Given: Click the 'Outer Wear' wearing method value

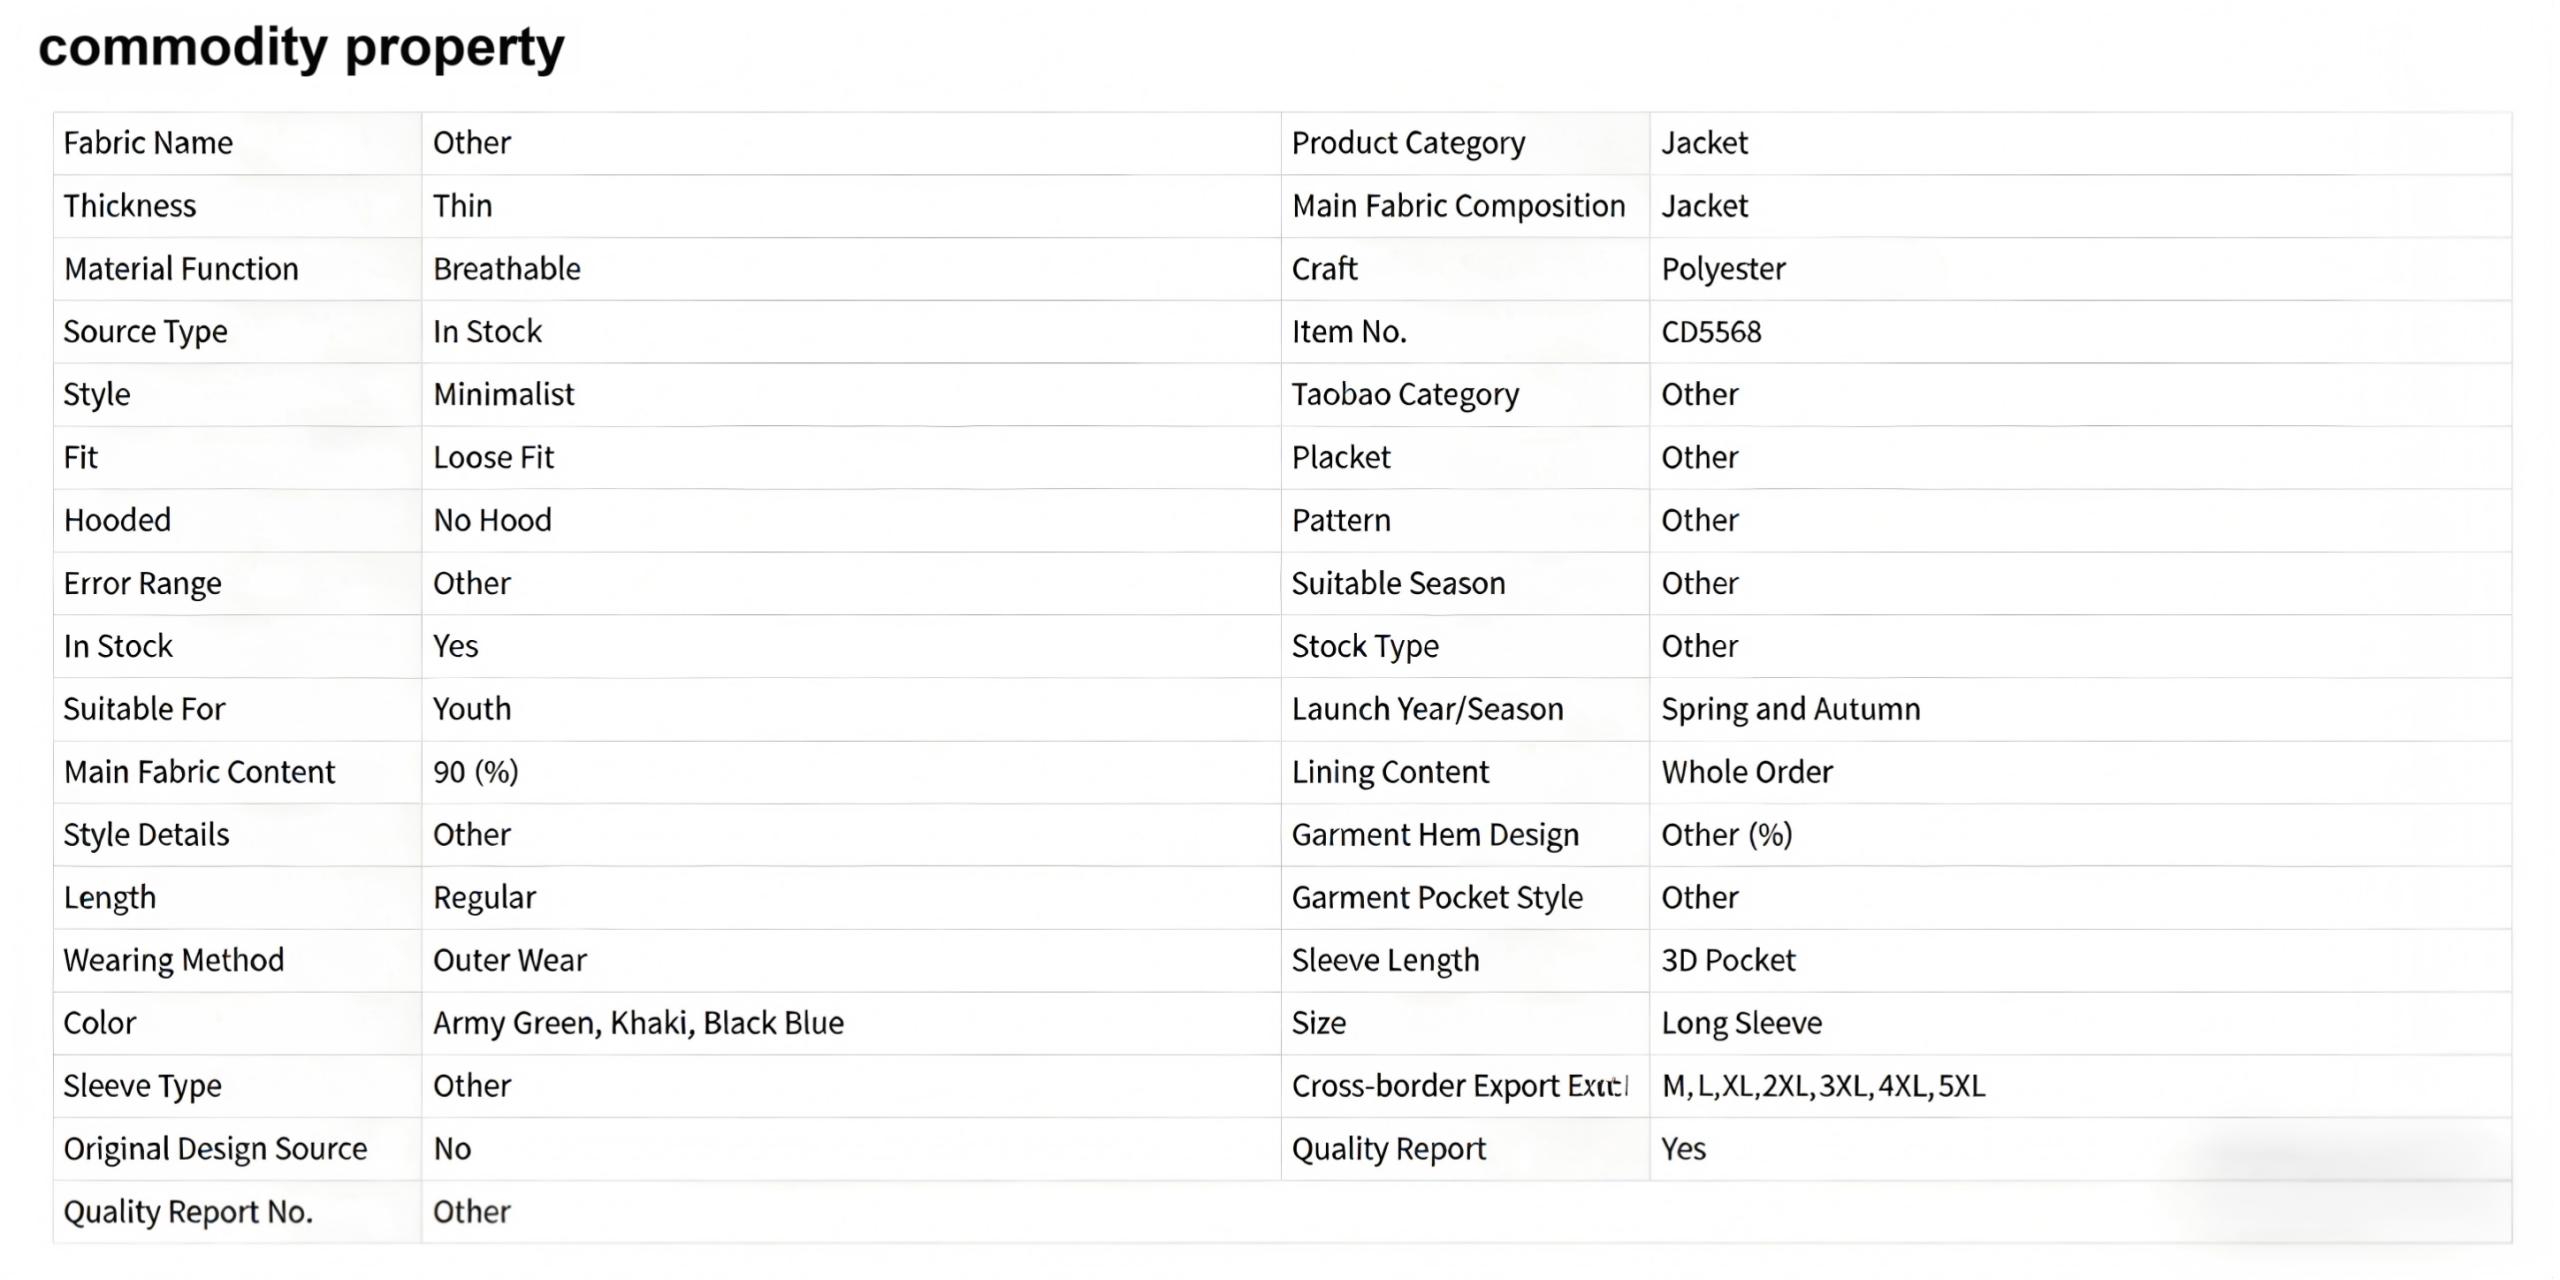Looking at the screenshot, I should coord(510,960).
